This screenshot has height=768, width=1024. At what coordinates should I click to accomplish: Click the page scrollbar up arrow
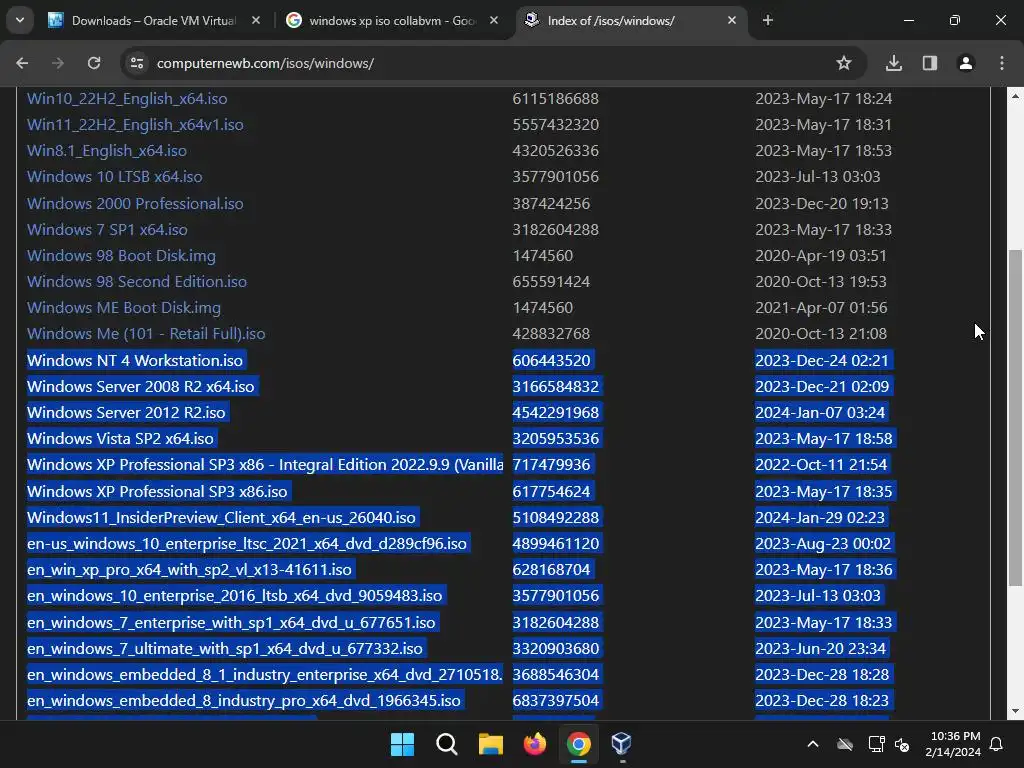point(1015,95)
